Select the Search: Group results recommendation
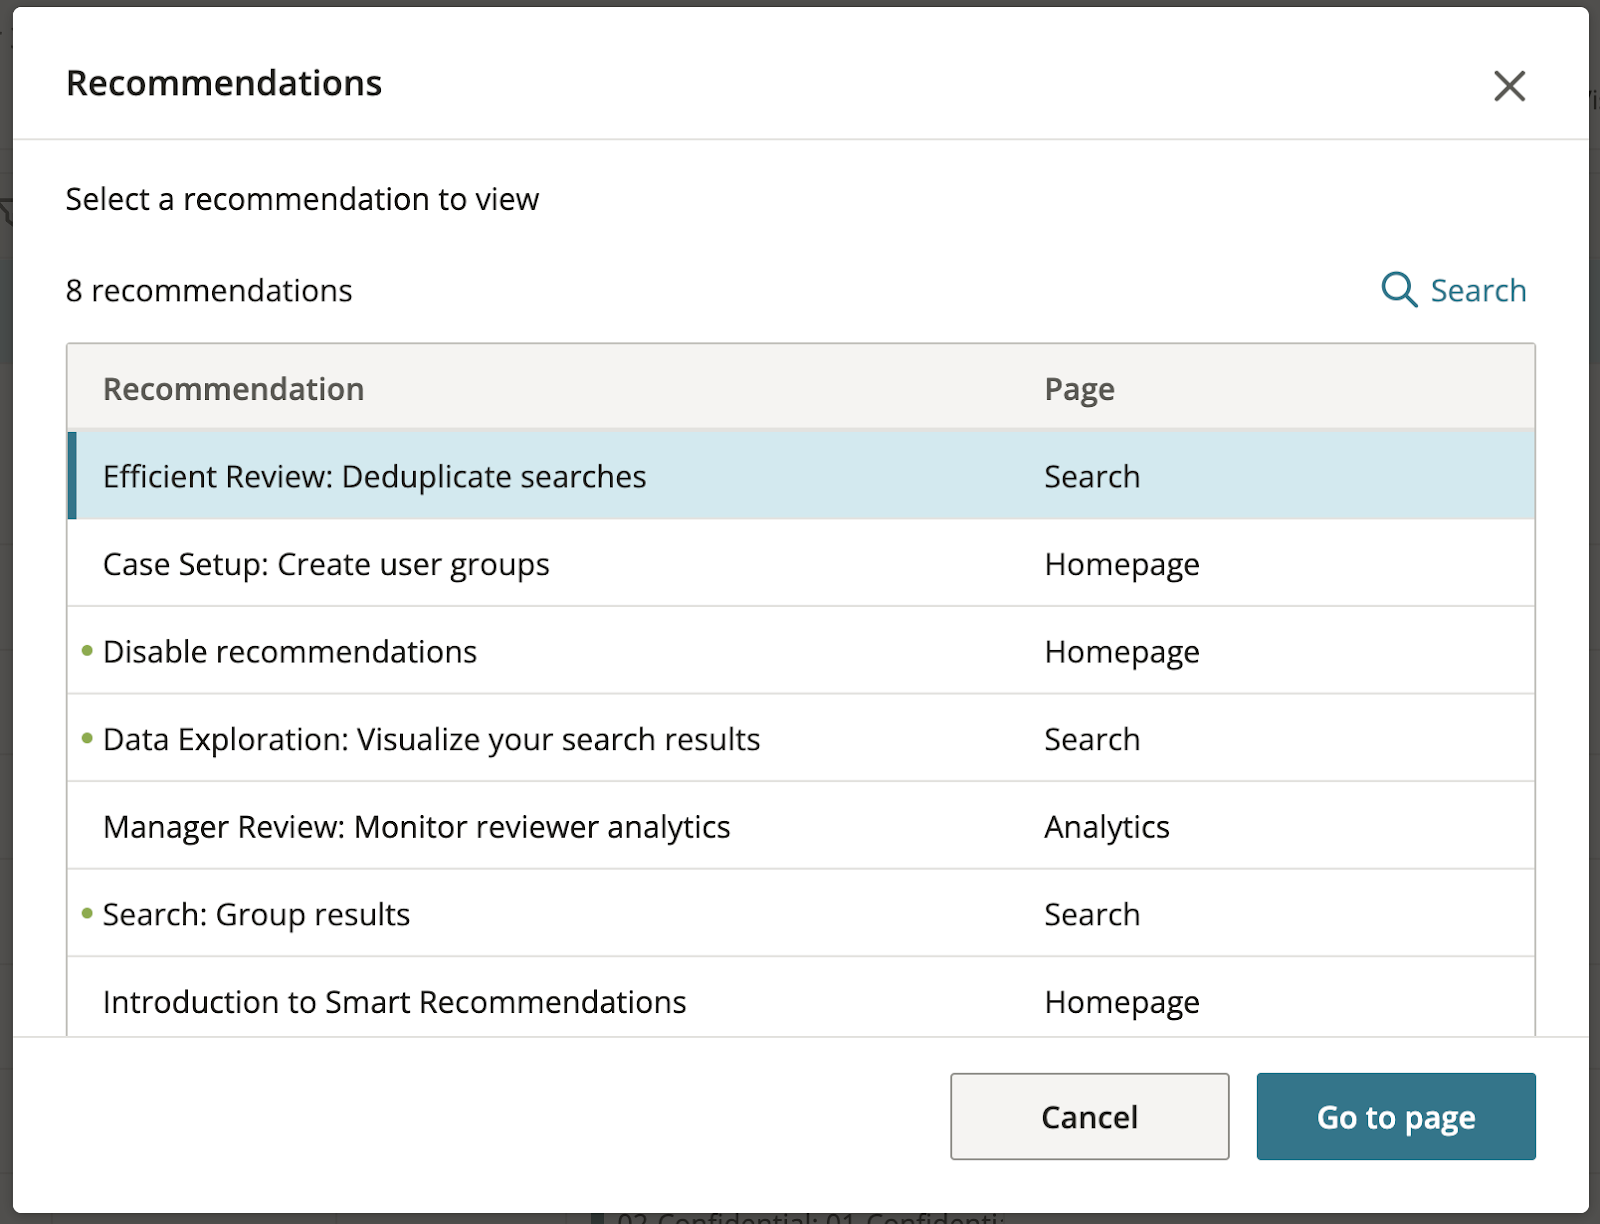The width and height of the screenshot is (1600, 1224). tap(255, 913)
